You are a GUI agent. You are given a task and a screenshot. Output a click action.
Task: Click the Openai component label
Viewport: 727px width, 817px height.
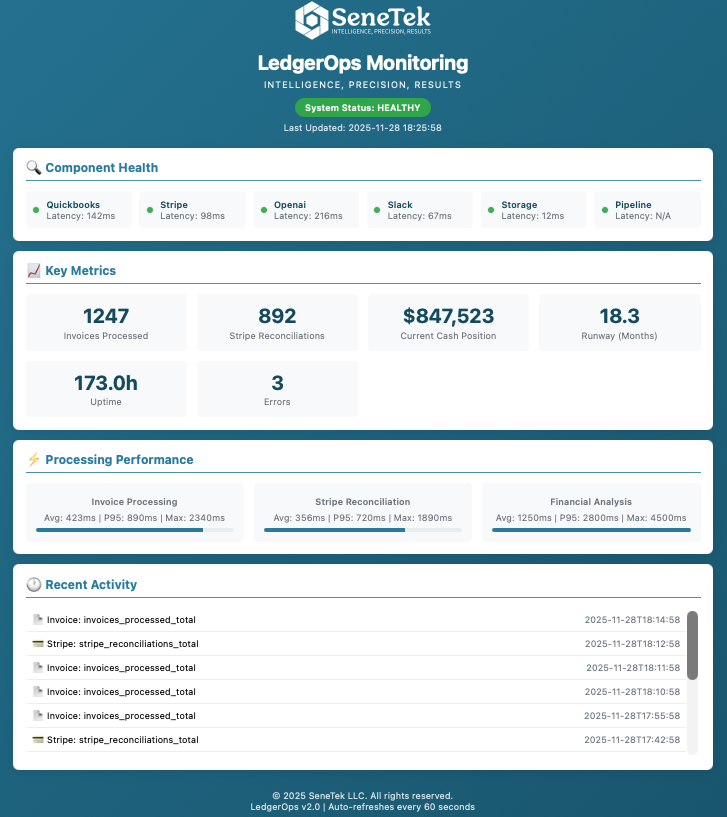click(290, 205)
